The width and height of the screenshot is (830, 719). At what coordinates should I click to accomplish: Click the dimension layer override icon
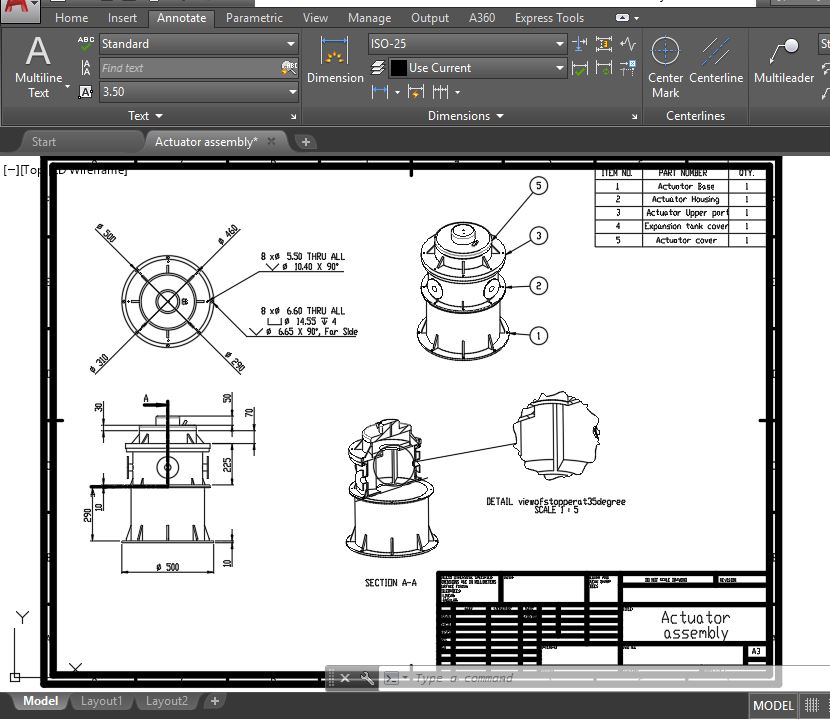(x=377, y=68)
